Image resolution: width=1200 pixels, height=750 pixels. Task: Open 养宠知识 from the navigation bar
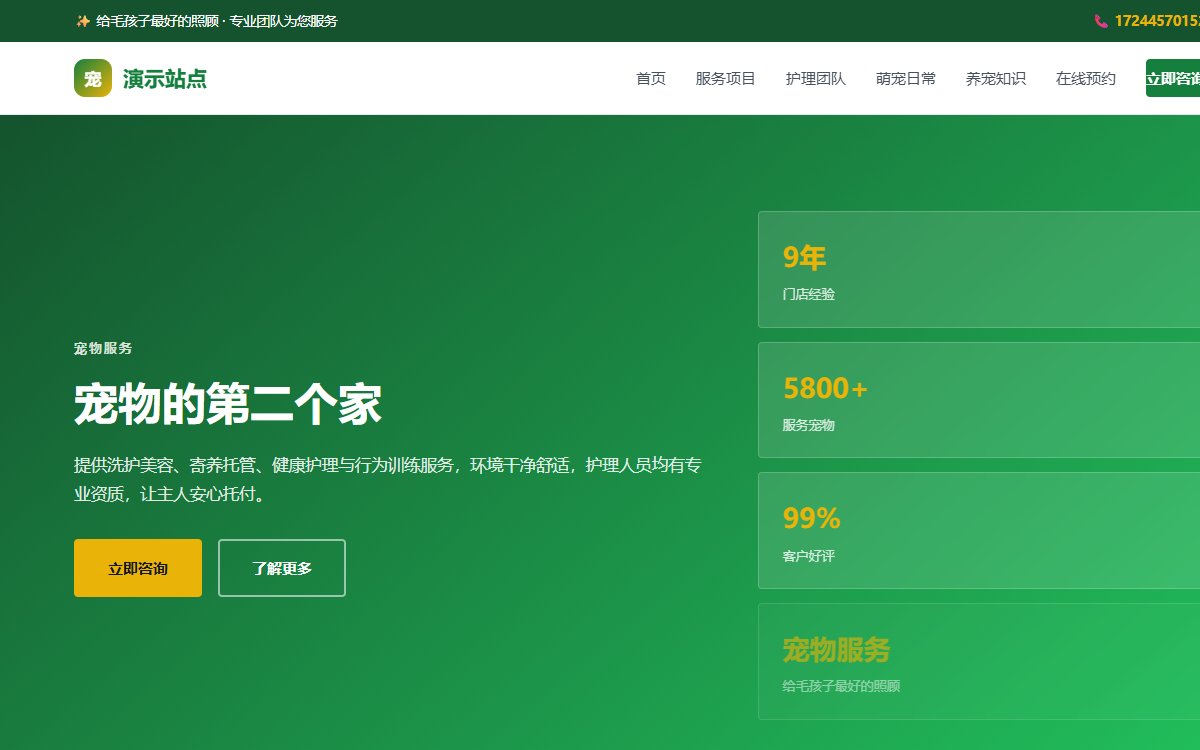coord(996,78)
